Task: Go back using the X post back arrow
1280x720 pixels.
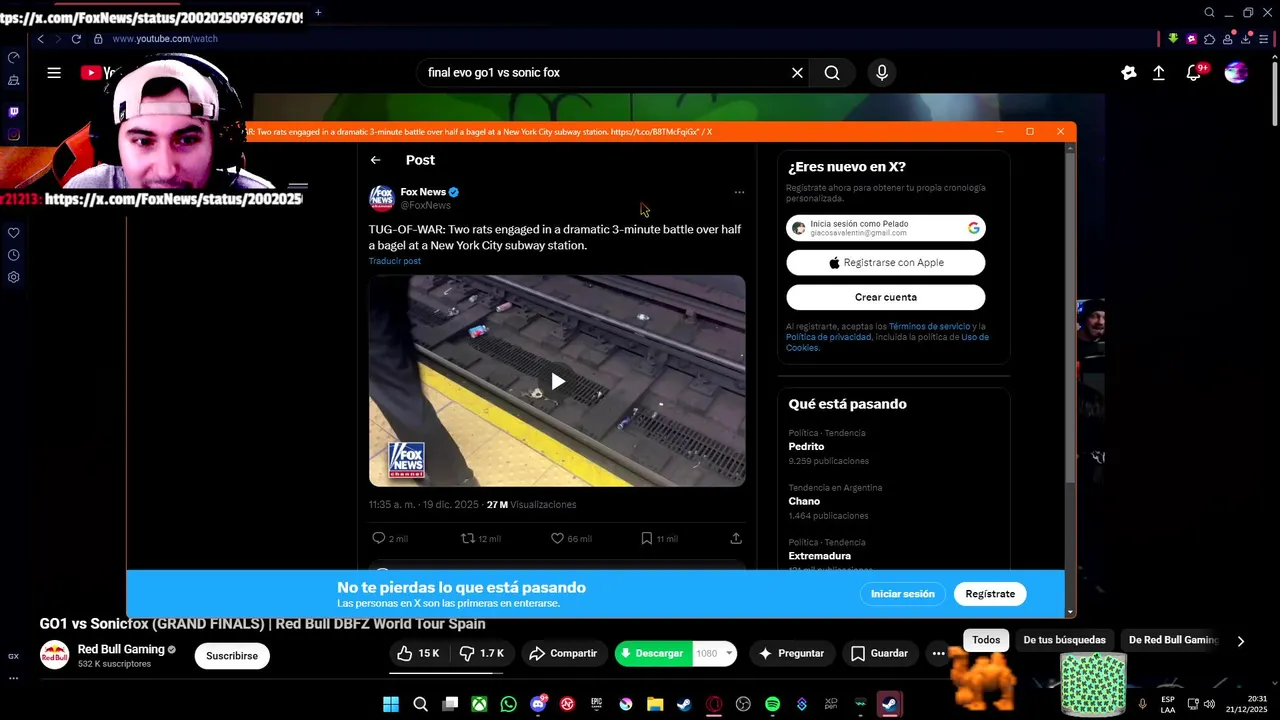Action: click(x=375, y=160)
